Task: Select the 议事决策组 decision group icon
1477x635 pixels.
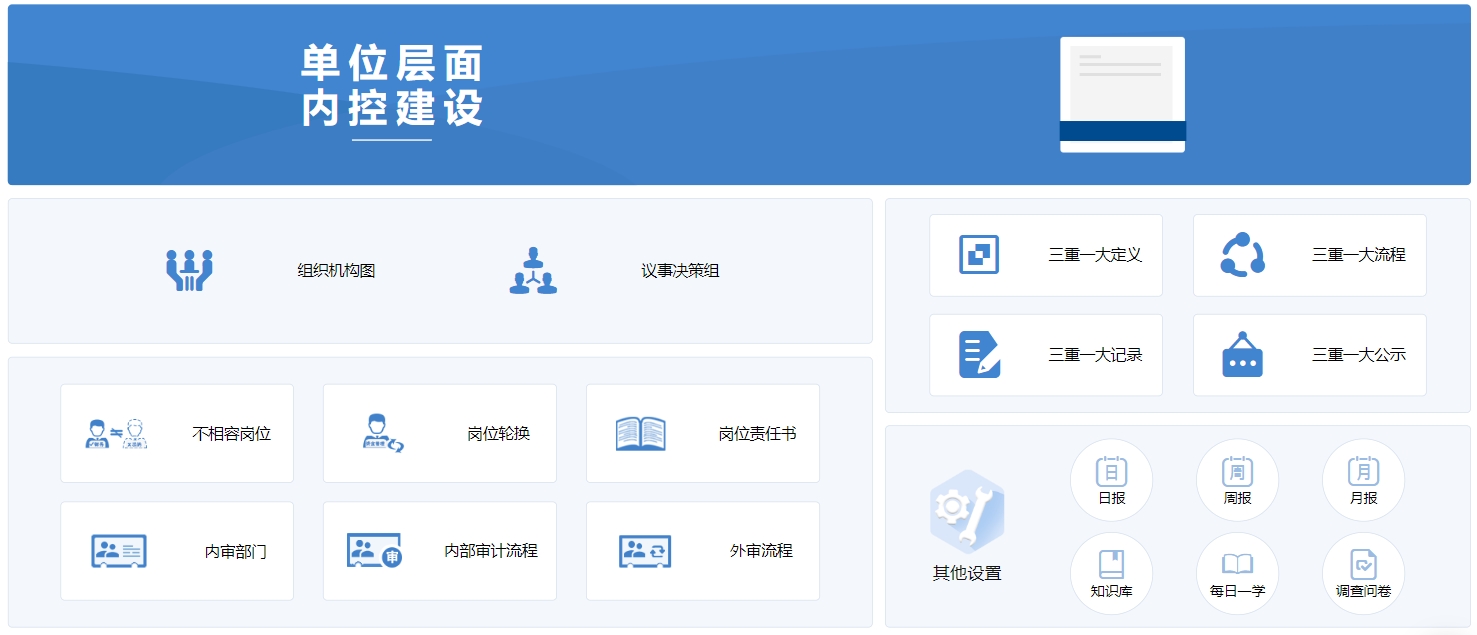Action: [x=533, y=268]
